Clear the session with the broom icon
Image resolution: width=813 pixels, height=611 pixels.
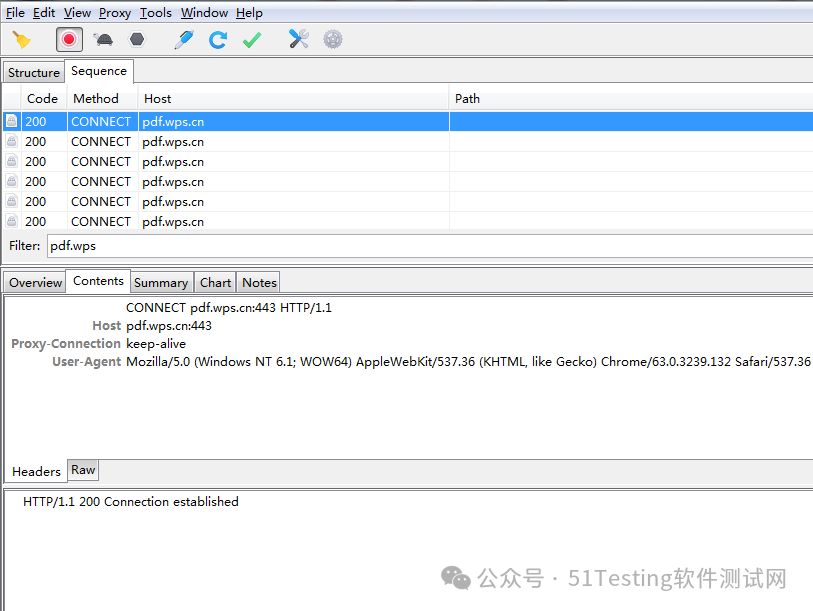point(21,39)
